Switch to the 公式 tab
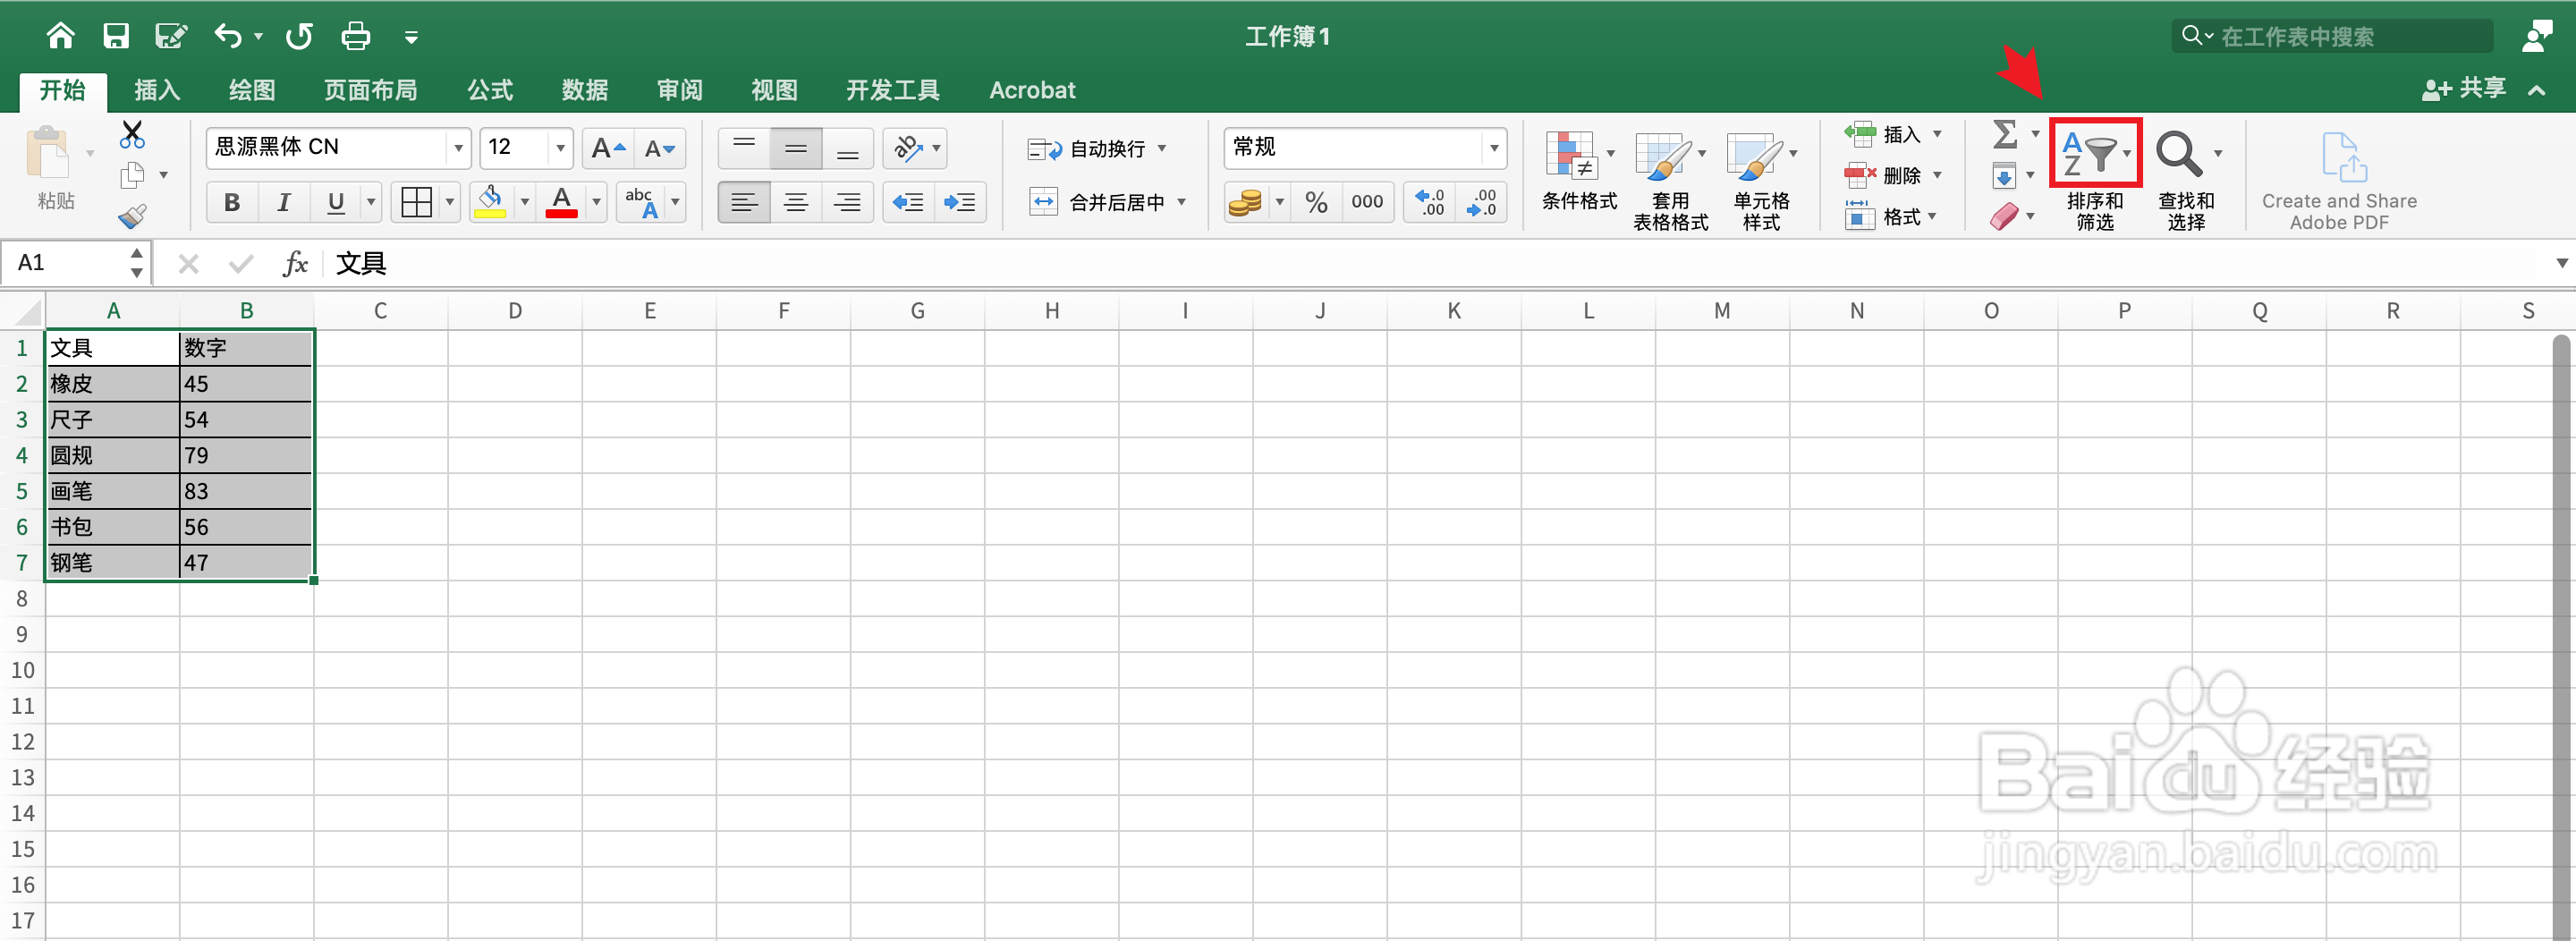Image resolution: width=2576 pixels, height=941 pixels. 490,90
